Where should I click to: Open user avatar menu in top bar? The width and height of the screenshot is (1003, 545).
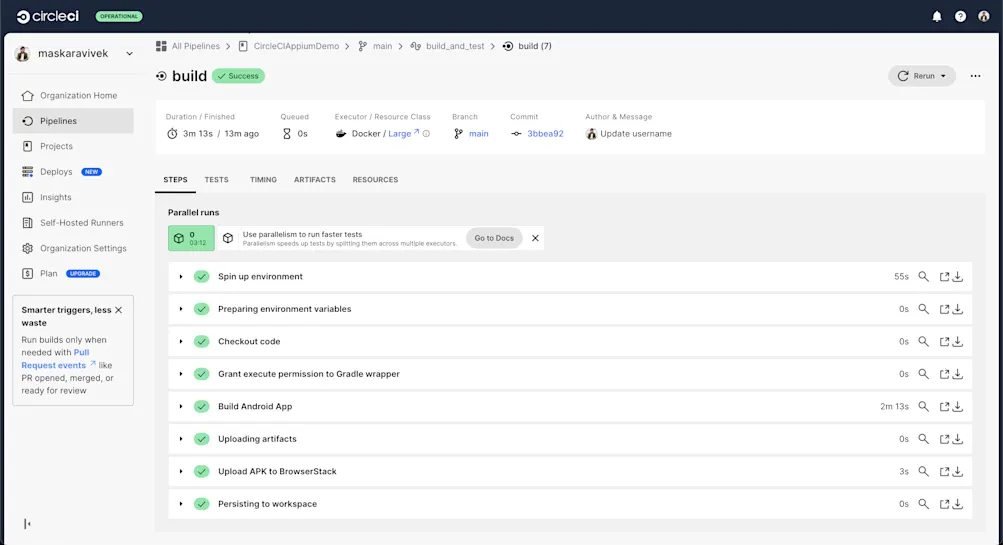pyautogui.click(x=984, y=17)
